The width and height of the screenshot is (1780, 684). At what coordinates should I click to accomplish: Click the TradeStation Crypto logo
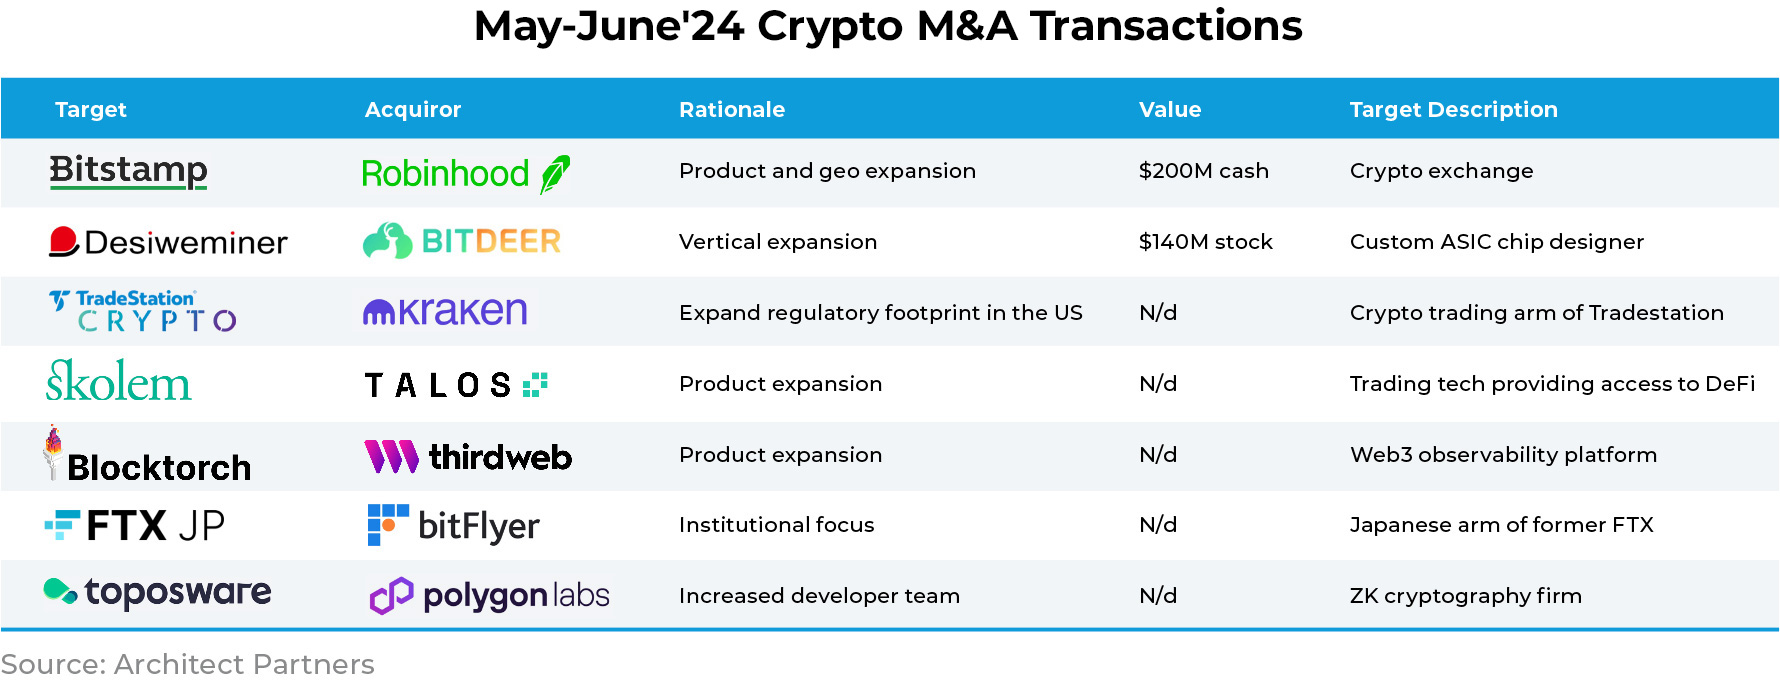(142, 311)
